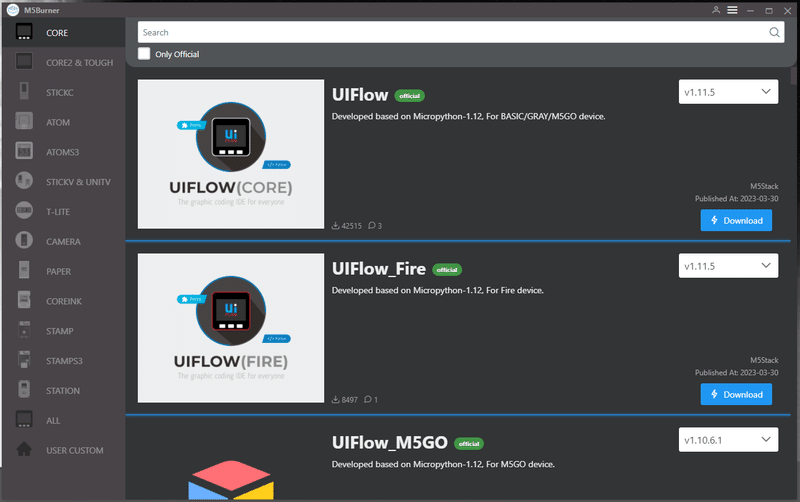Open the hamburger menu icon
Image resolution: width=800 pixels, height=502 pixels.
[732, 10]
